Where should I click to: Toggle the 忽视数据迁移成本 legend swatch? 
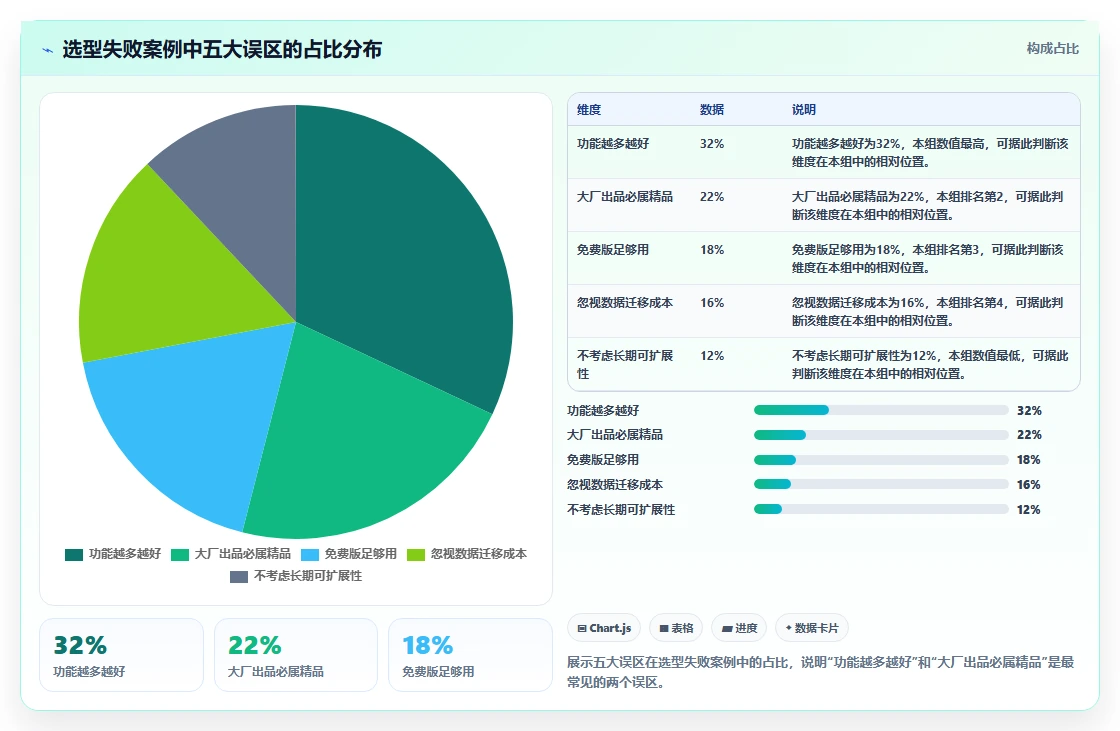tap(416, 555)
